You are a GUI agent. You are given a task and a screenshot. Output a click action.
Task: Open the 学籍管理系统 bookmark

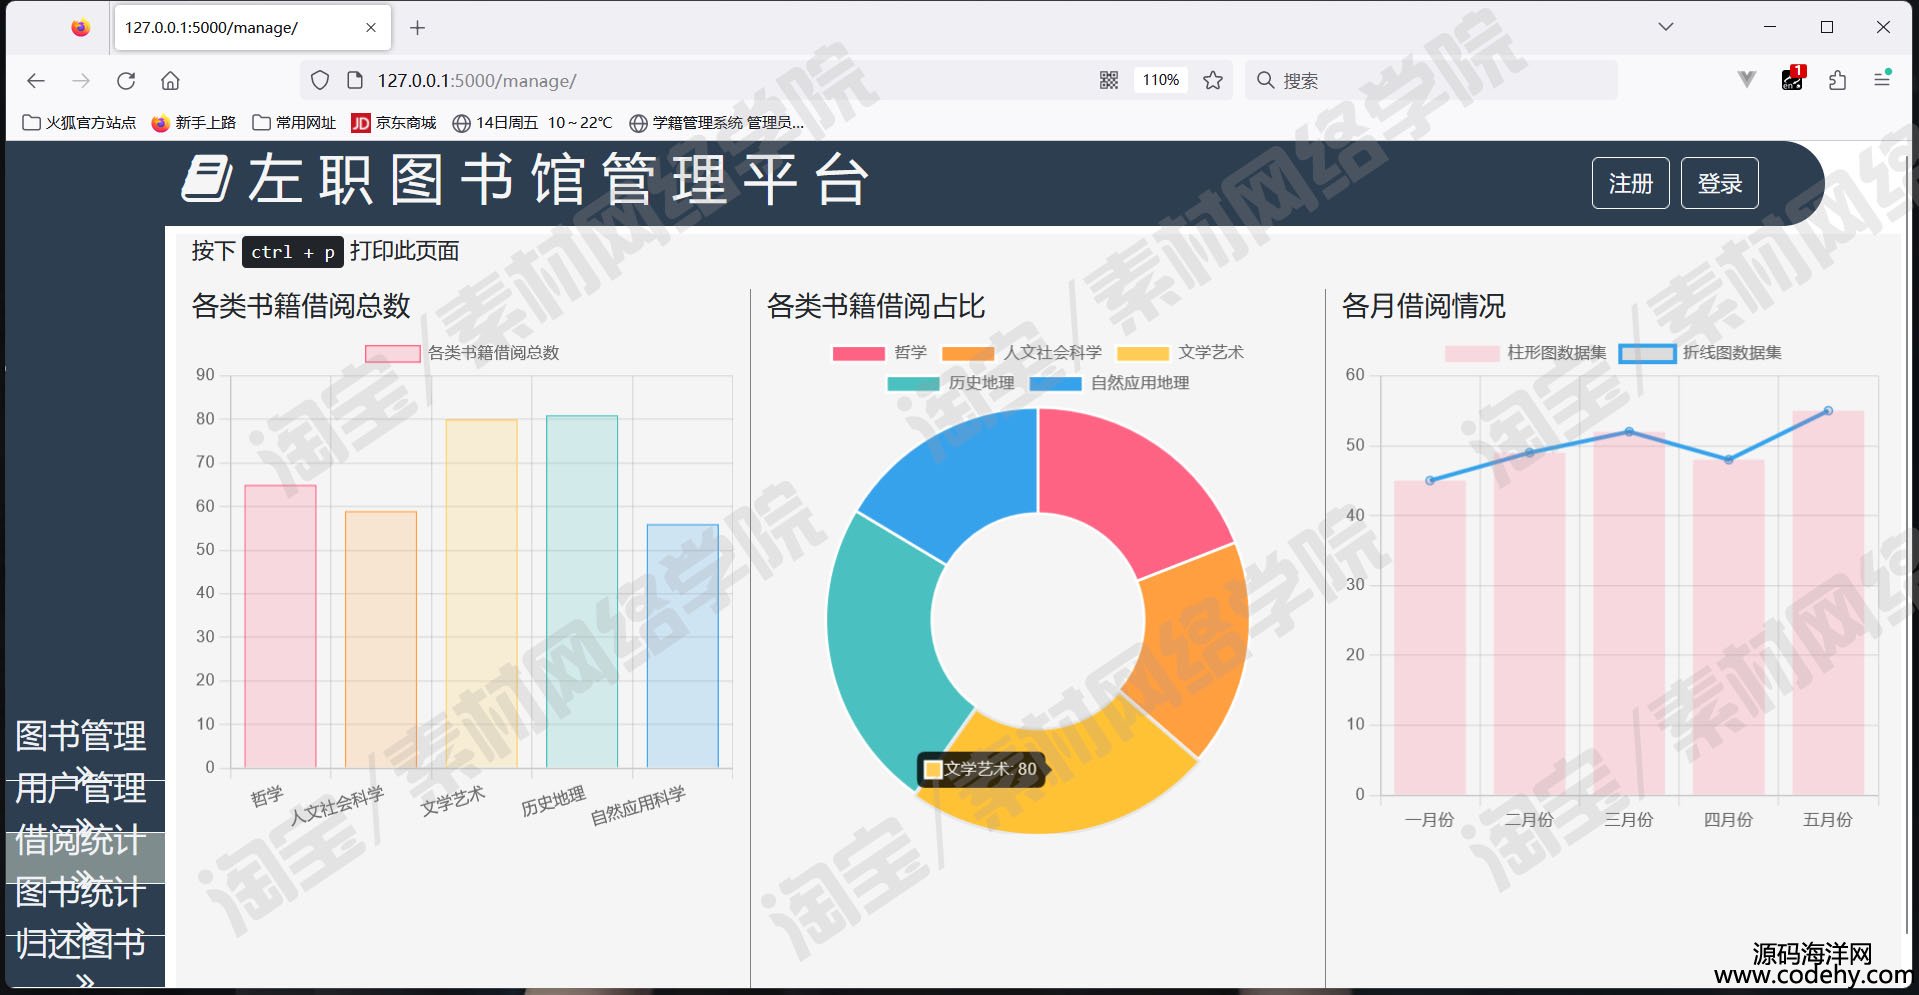717,122
